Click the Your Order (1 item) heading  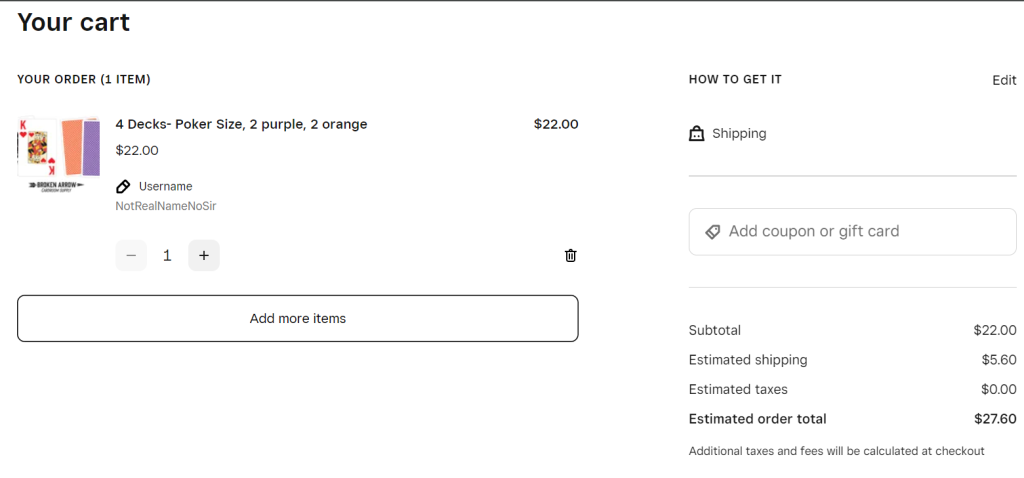84,79
